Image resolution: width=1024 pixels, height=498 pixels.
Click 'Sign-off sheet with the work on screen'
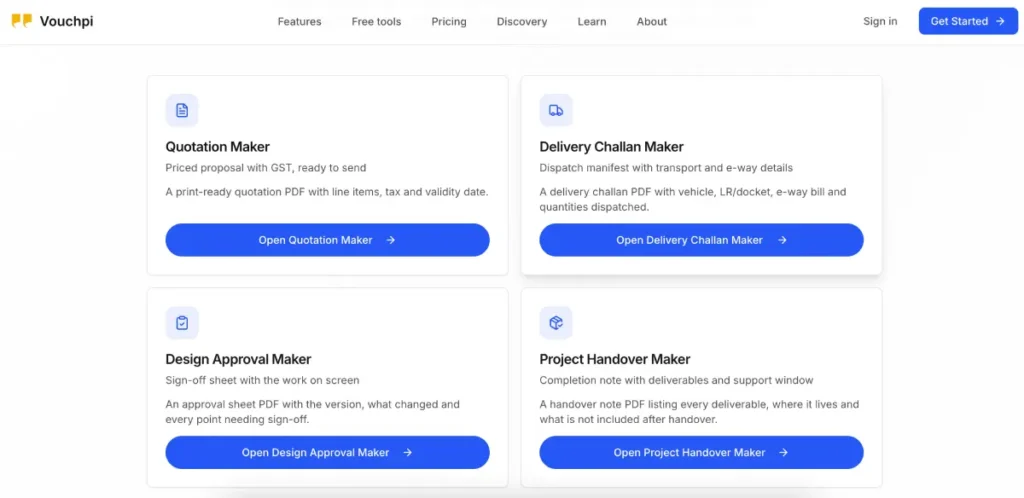(x=263, y=380)
